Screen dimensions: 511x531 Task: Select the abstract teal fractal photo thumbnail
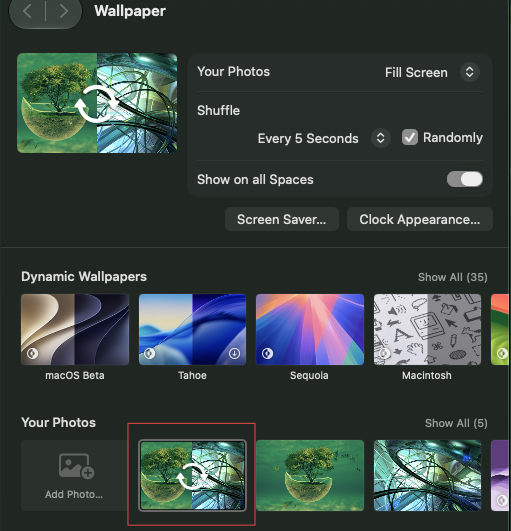427,475
